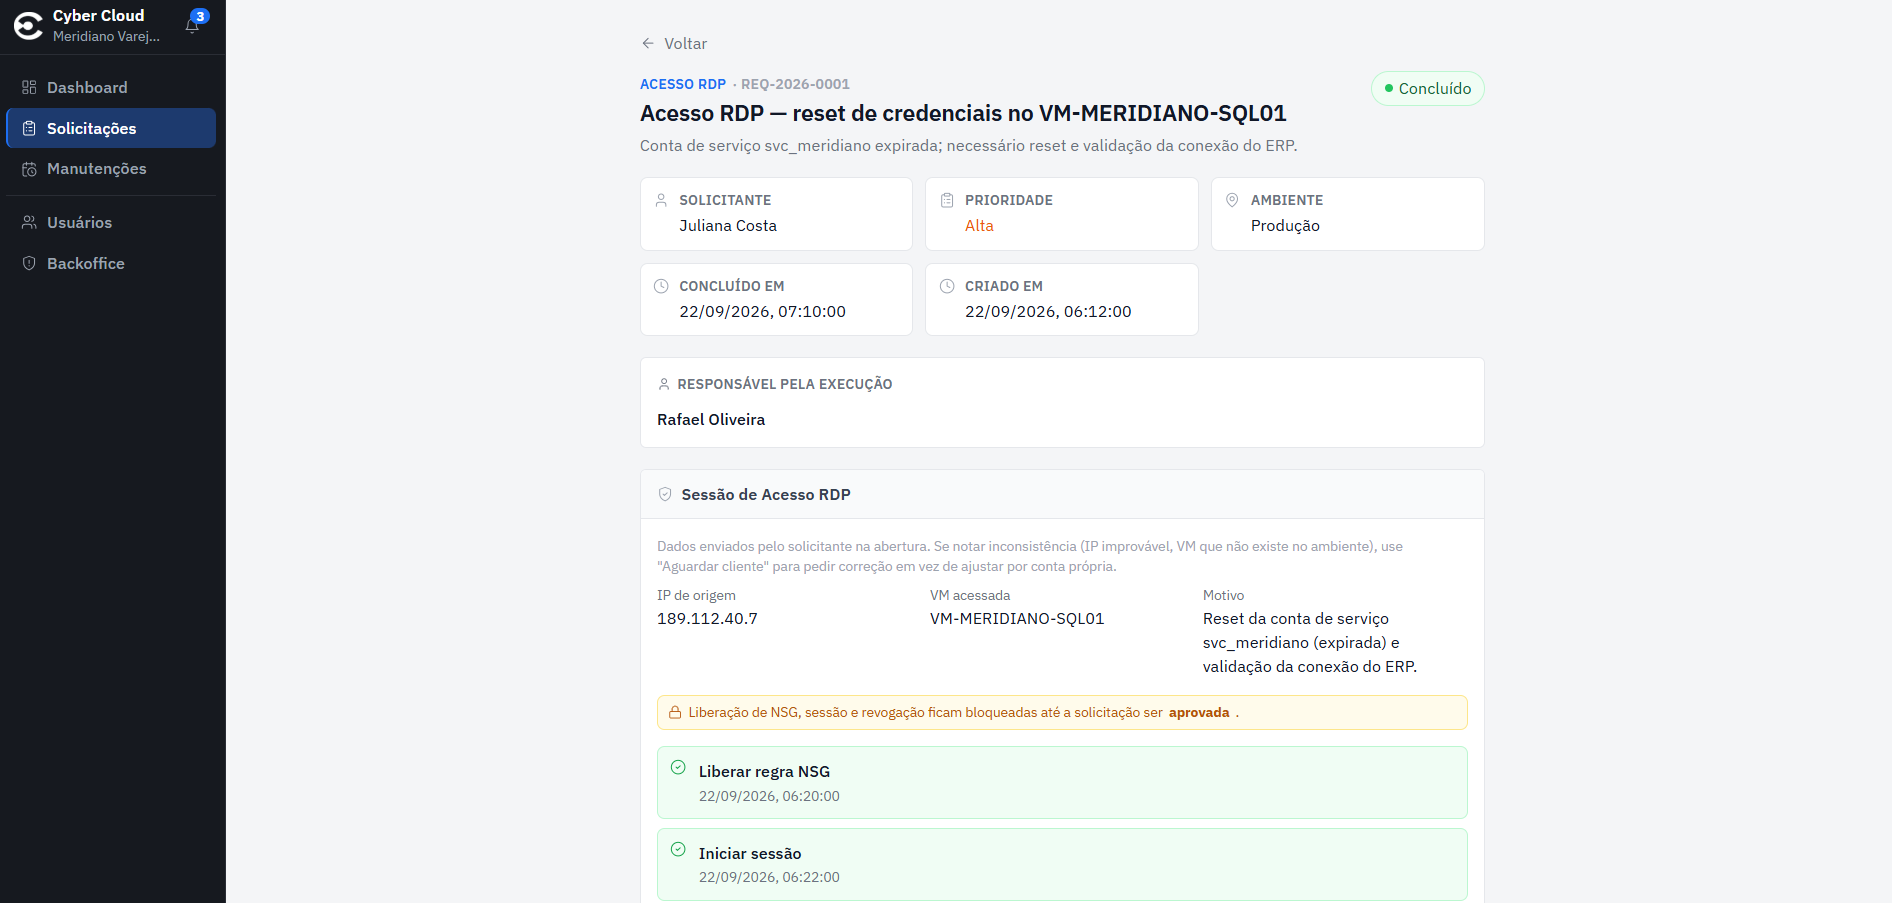
Task: Click the Manutenções calendar icon
Action: click(x=29, y=169)
